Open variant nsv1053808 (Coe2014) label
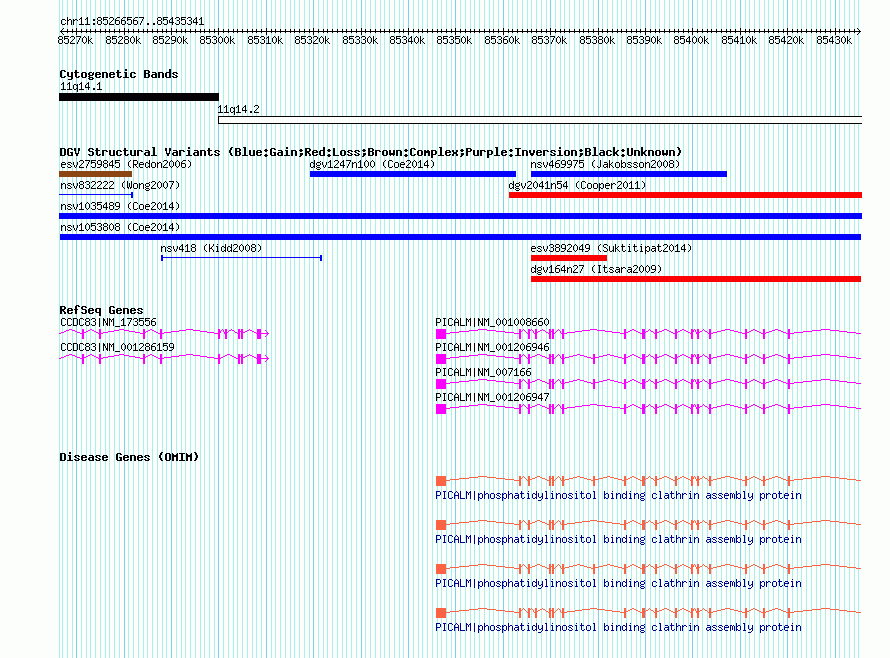 120,227
